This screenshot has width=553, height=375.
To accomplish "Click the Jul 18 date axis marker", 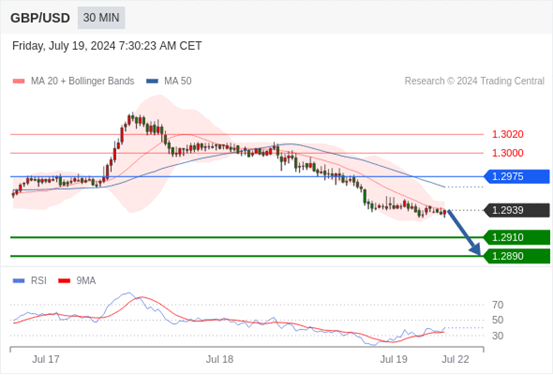I will (220, 359).
